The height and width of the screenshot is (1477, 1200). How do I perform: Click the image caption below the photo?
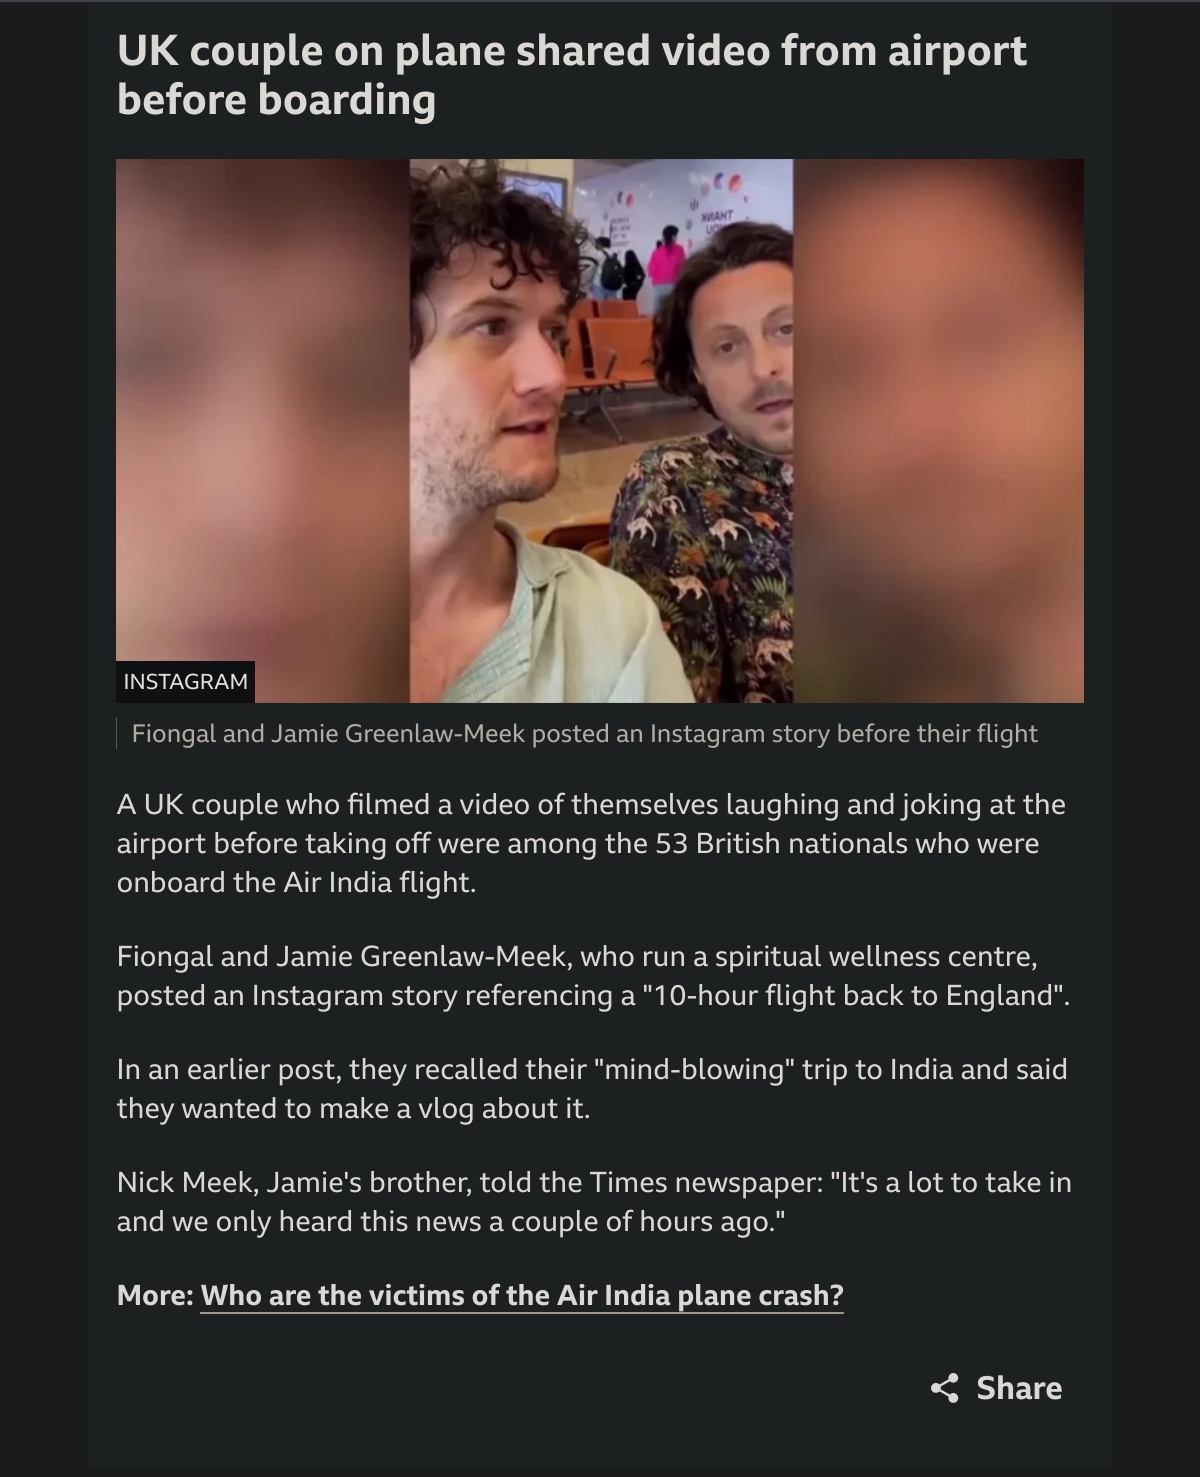[x=585, y=734]
